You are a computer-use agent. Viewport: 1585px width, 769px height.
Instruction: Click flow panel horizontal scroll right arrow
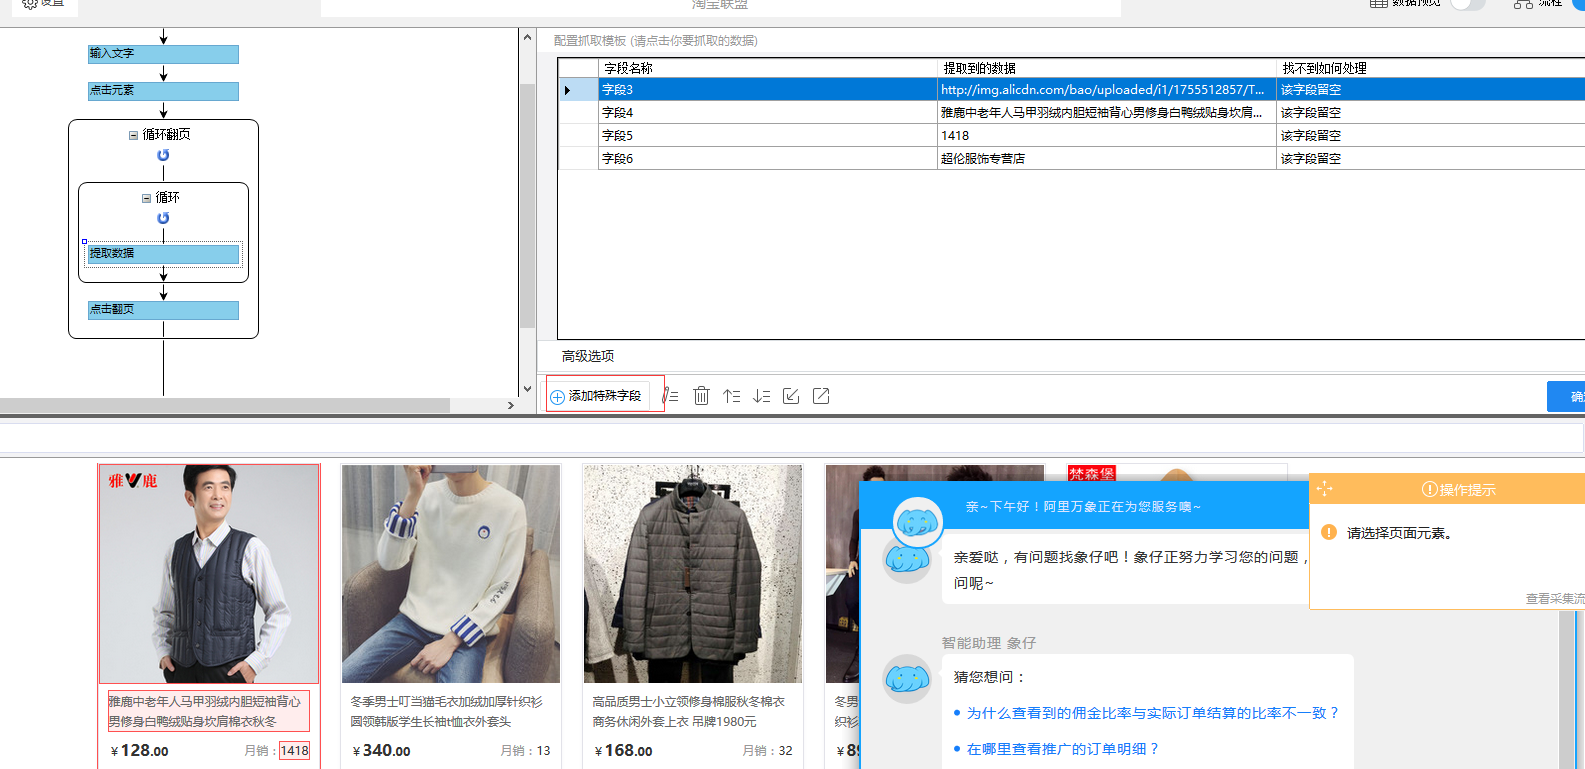coord(511,405)
